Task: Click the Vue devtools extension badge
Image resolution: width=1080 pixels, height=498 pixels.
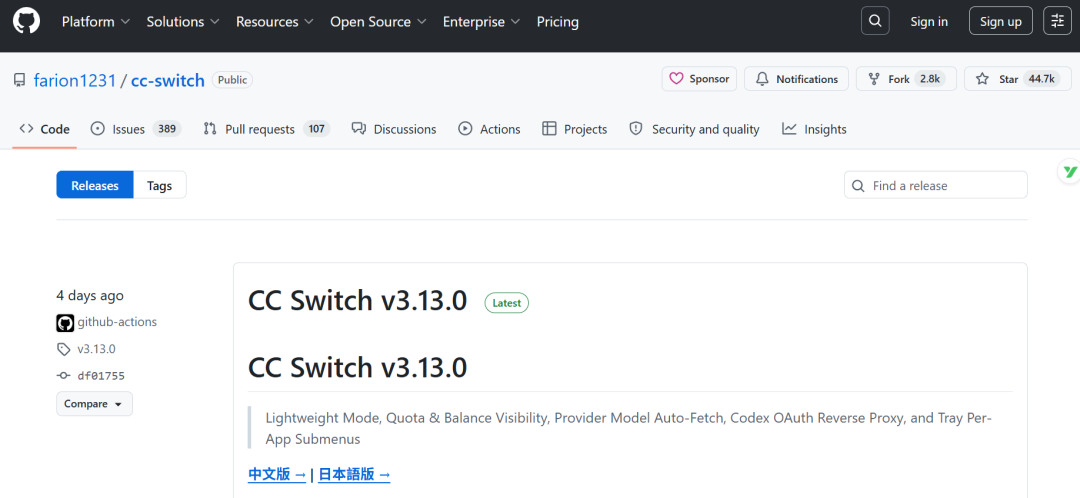Action: [x=1069, y=172]
